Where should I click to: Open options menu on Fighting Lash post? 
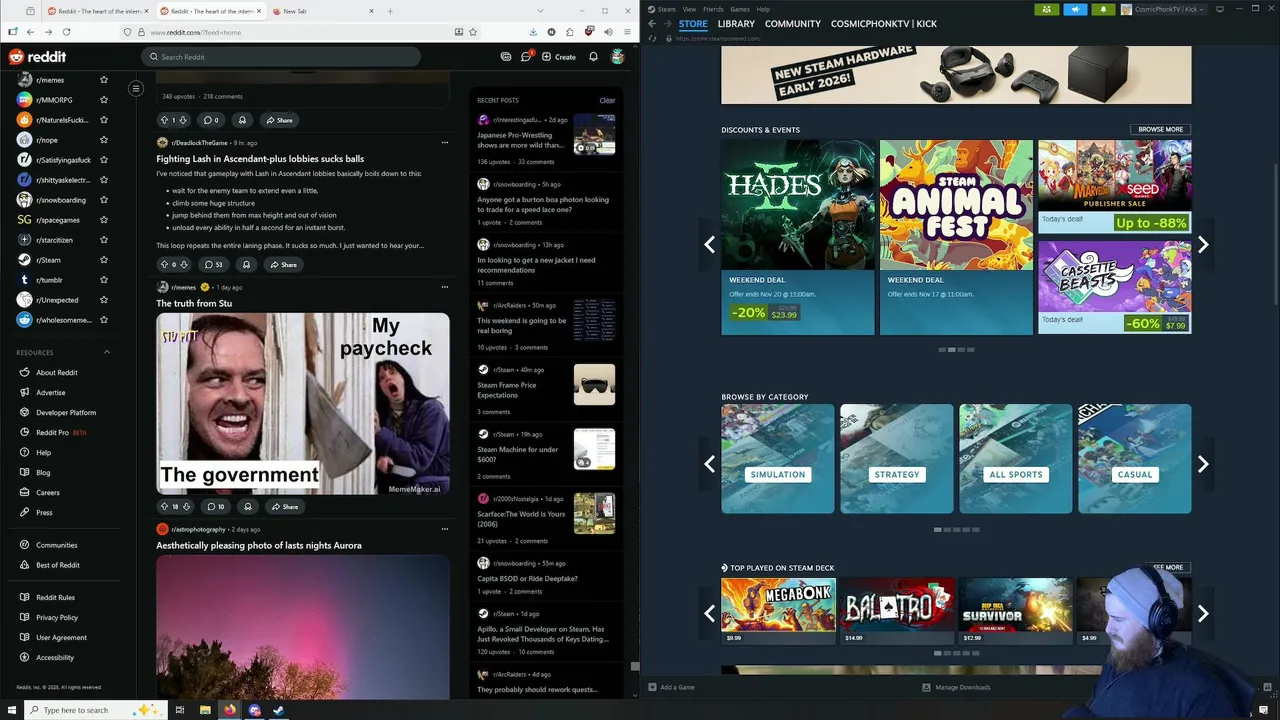445,143
